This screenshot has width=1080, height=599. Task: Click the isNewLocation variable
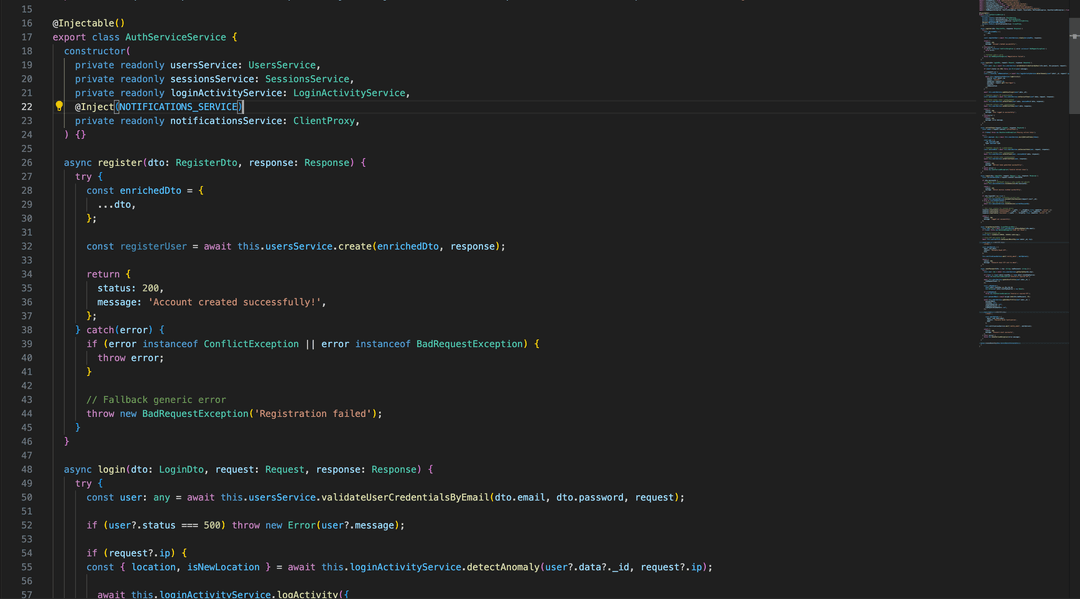point(223,567)
